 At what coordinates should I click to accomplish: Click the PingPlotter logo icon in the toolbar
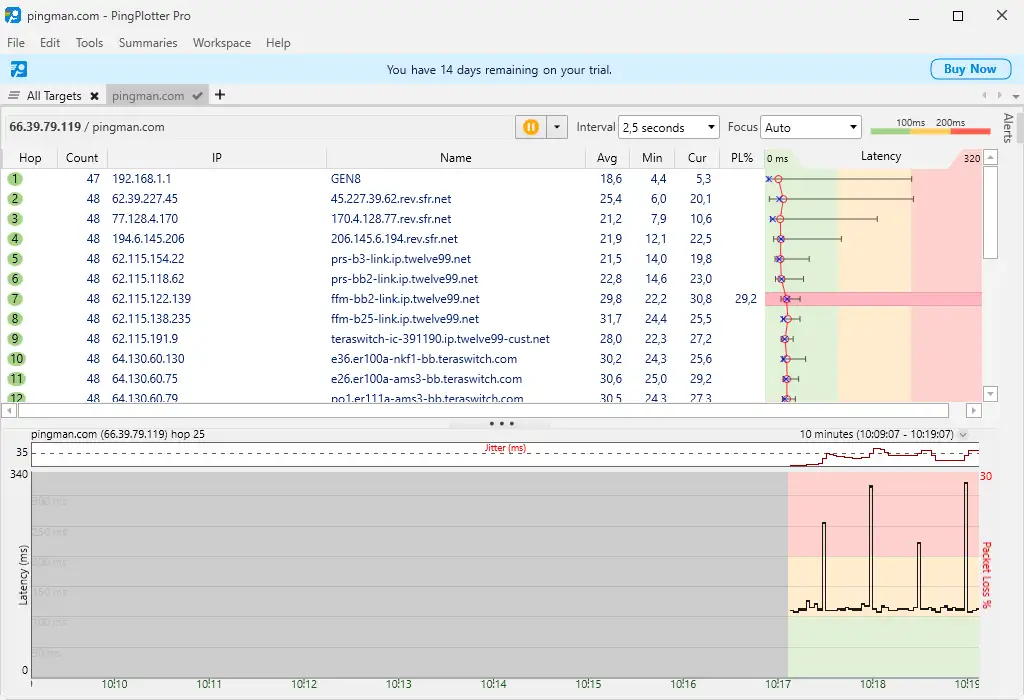[18, 69]
